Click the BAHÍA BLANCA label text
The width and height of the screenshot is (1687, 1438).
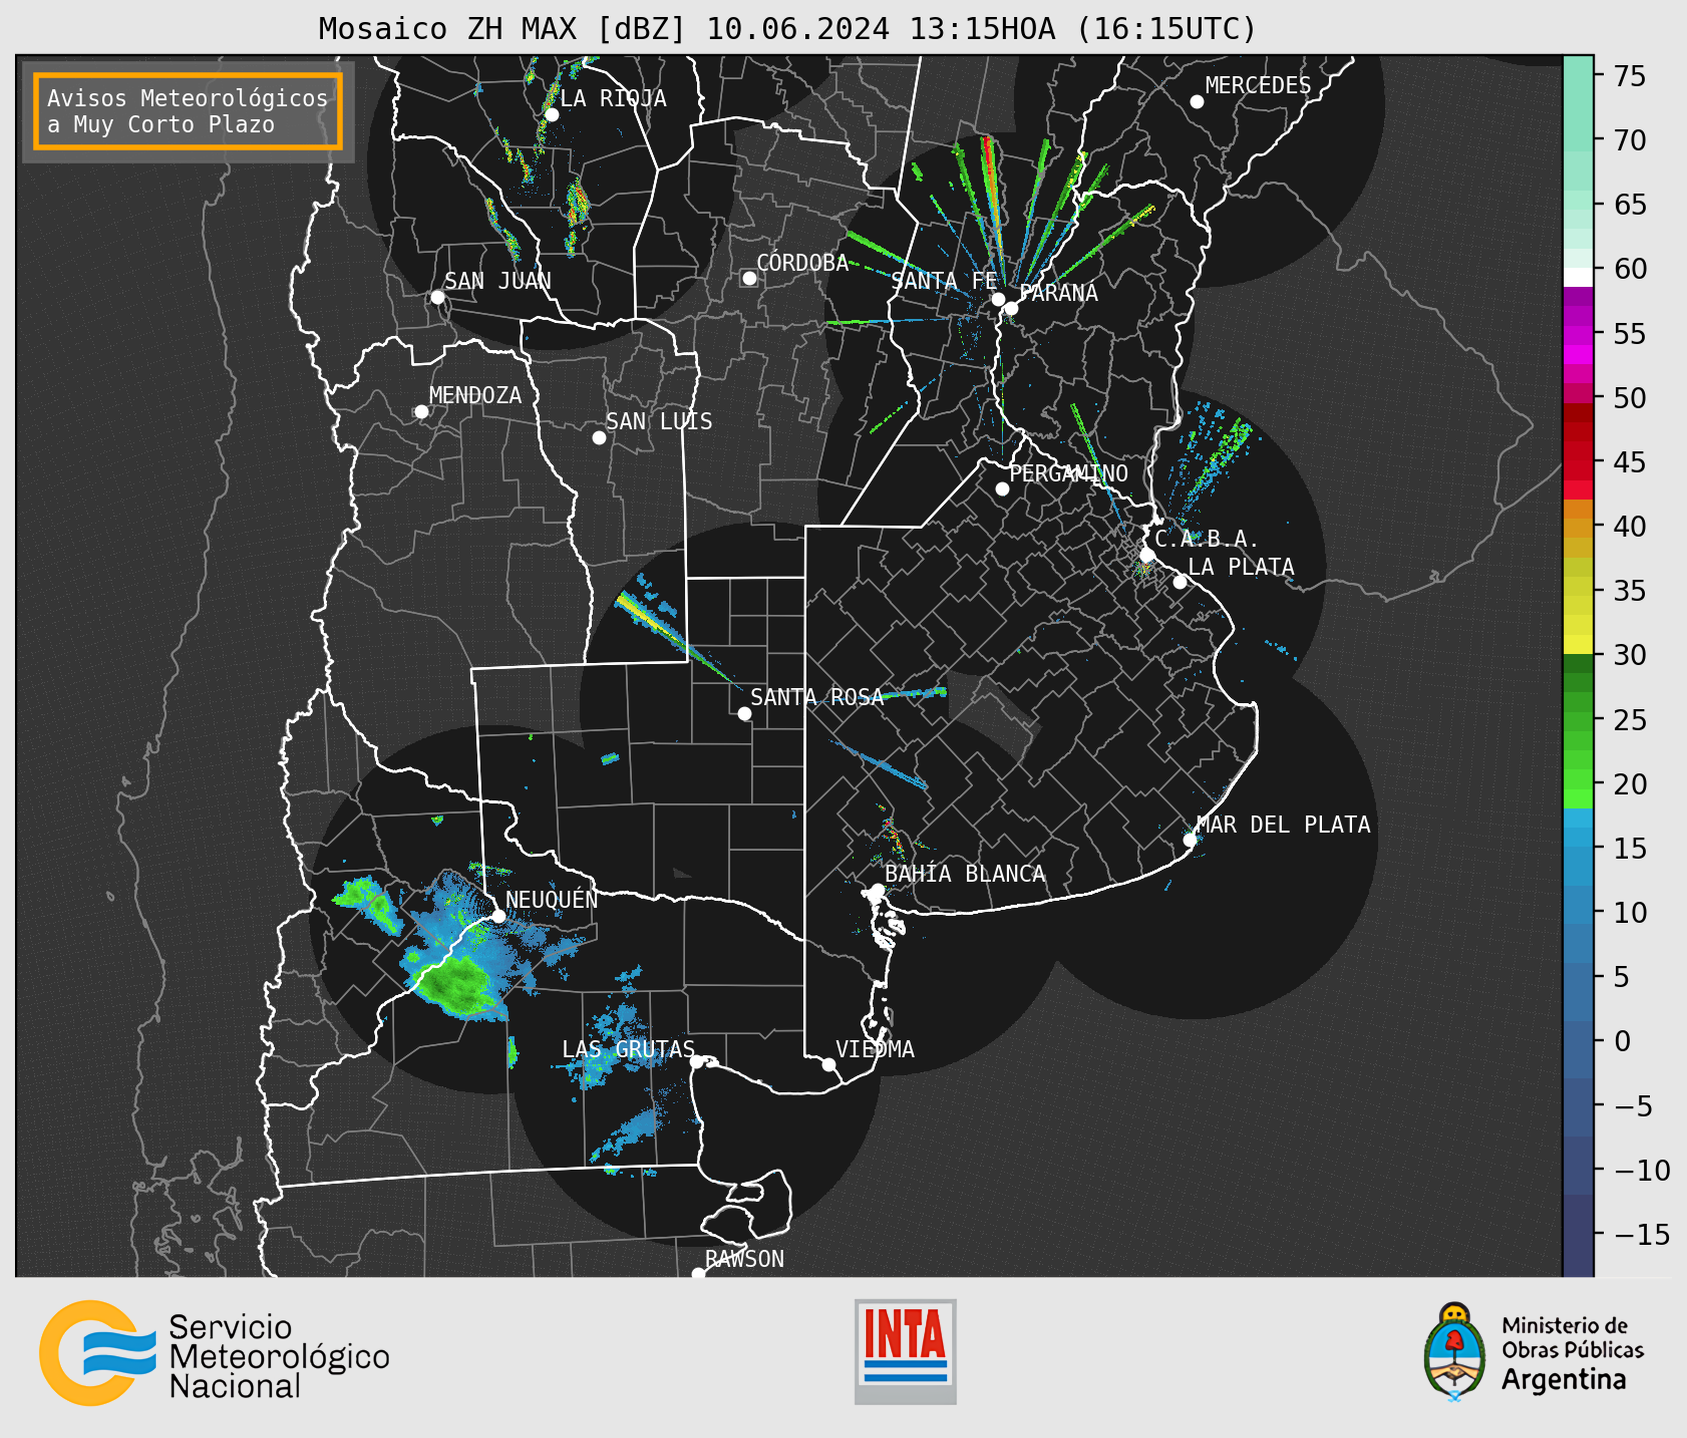965,874
